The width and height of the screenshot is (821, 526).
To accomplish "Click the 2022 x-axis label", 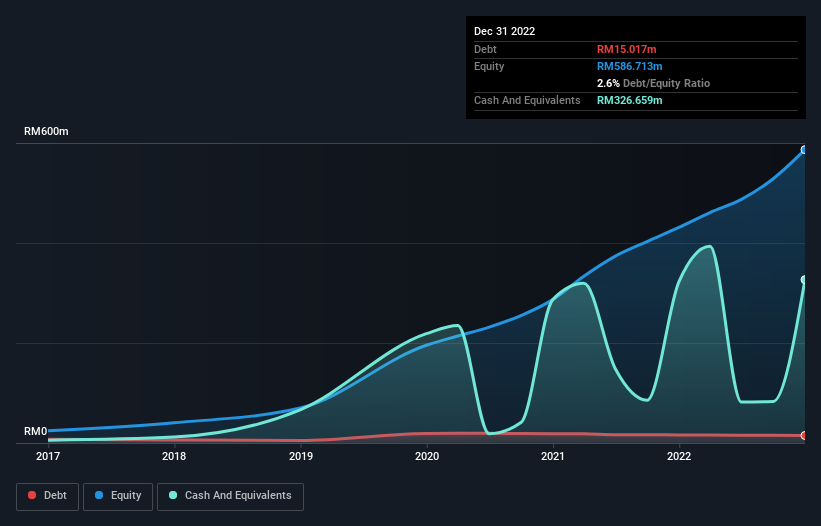I will pyautogui.click(x=679, y=456).
